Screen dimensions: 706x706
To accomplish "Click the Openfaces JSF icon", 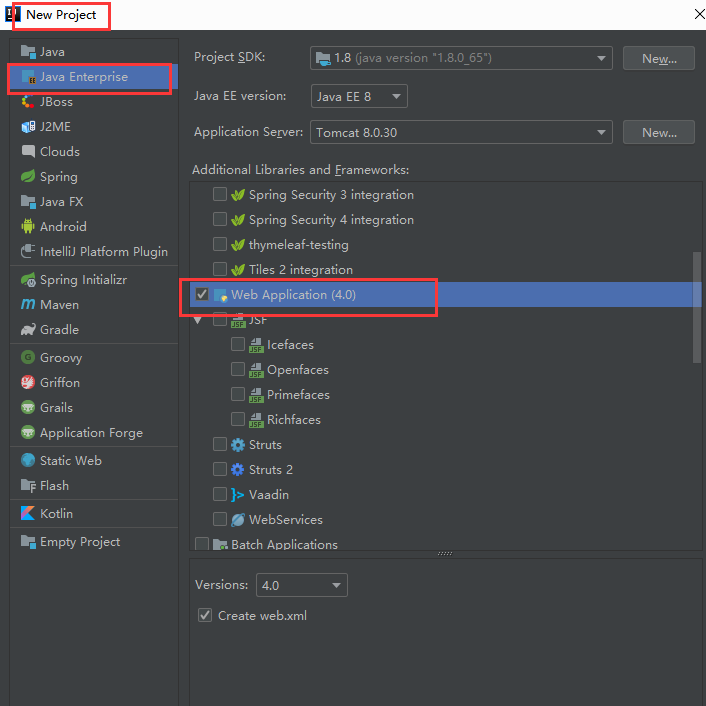I will click(x=256, y=370).
